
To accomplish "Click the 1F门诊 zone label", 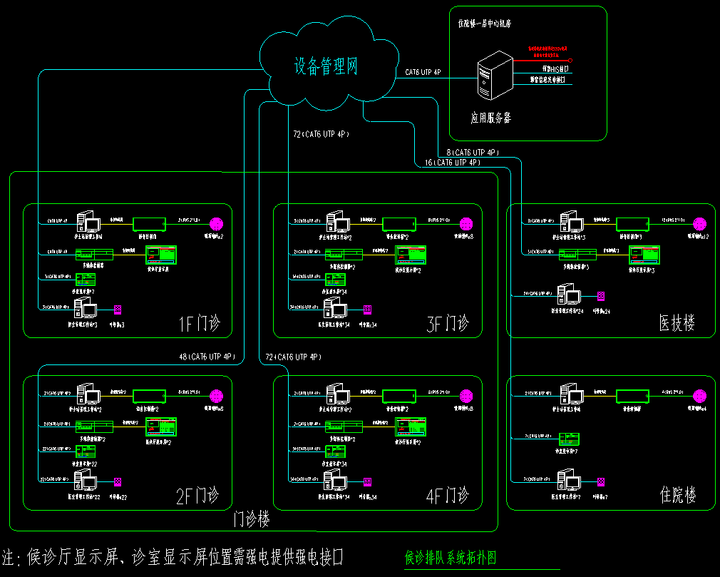I will (199, 324).
